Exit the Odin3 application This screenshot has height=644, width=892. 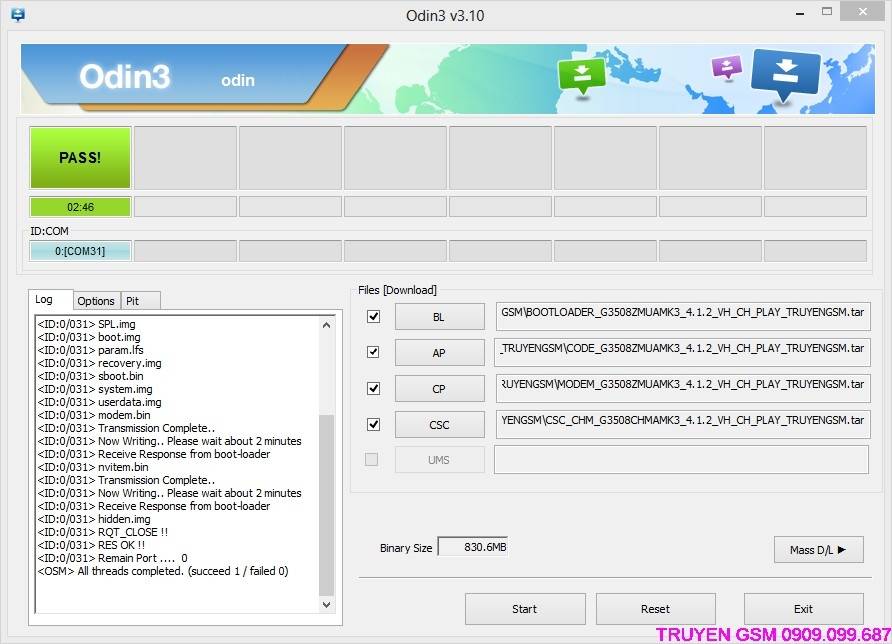[803, 609]
